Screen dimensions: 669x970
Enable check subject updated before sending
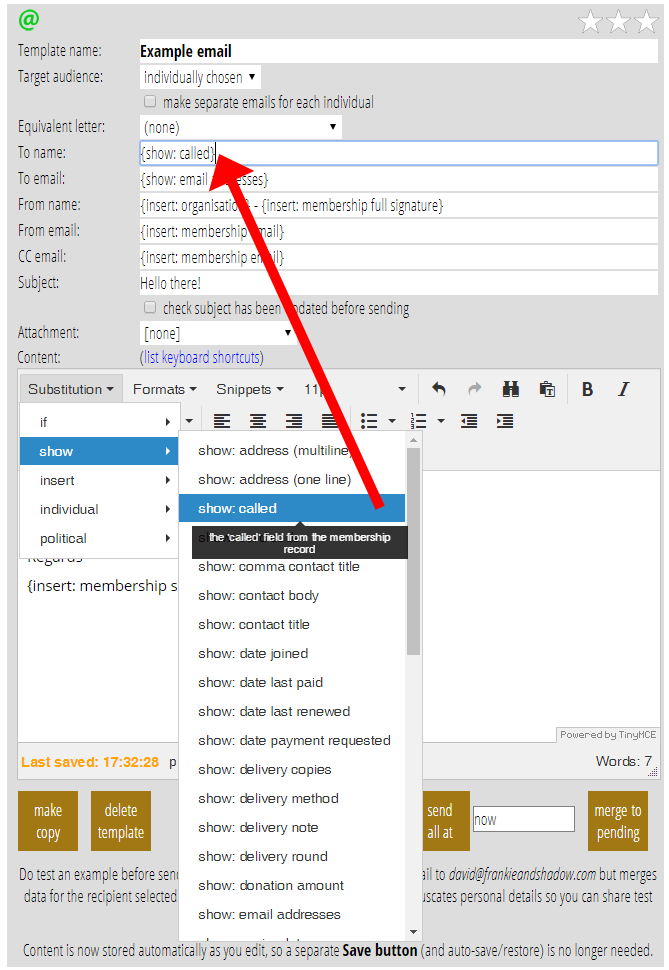(150, 307)
